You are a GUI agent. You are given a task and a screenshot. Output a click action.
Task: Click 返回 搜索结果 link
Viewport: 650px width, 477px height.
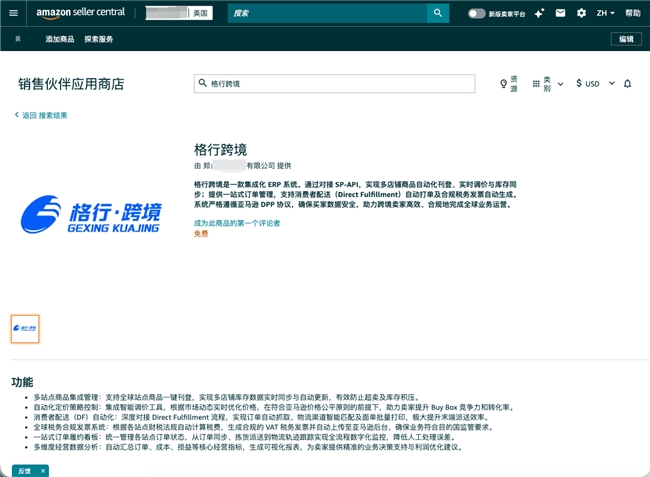click(42, 116)
